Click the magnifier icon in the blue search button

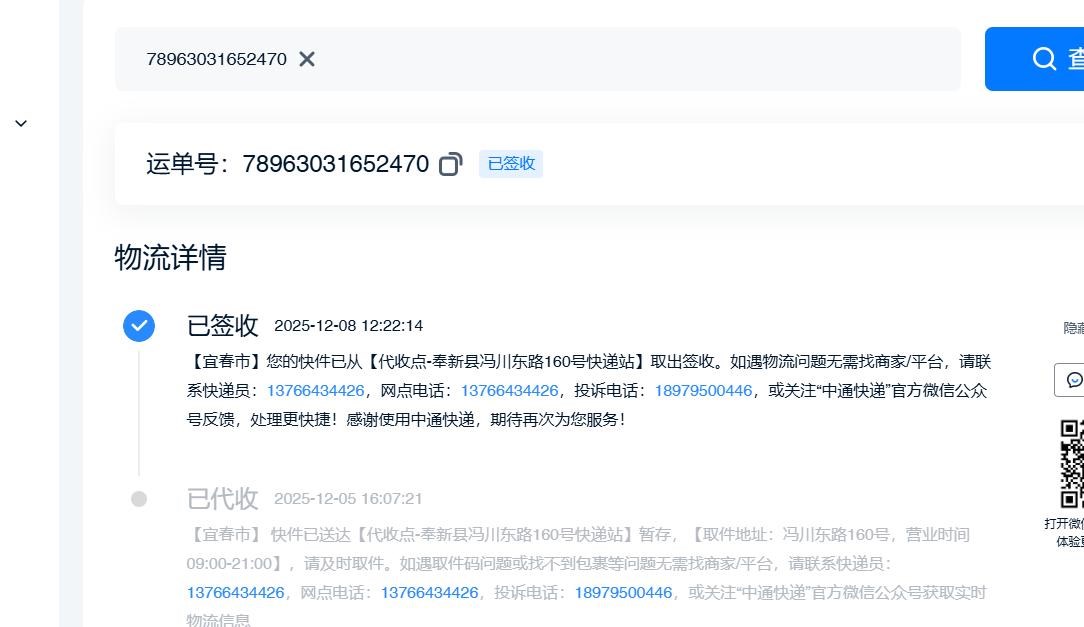click(1044, 59)
